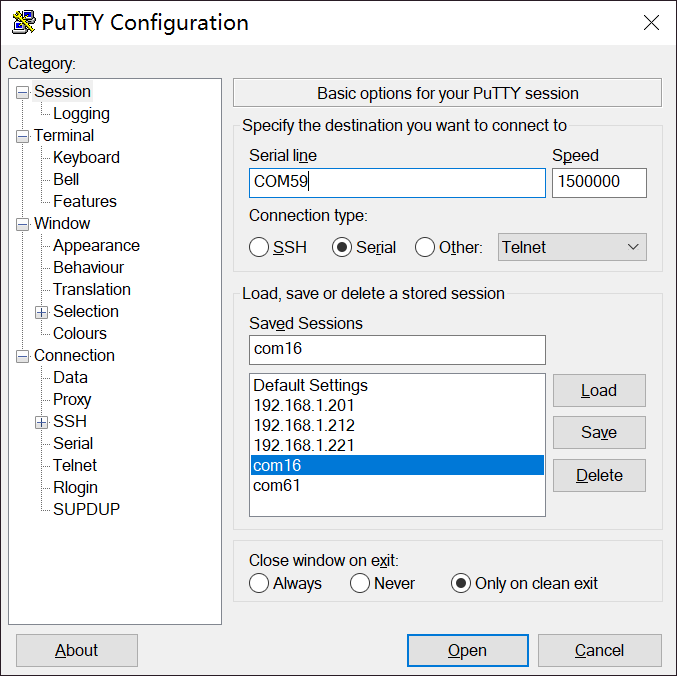677x676 pixels.
Task: Select com61 saved session
Action: coord(397,485)
